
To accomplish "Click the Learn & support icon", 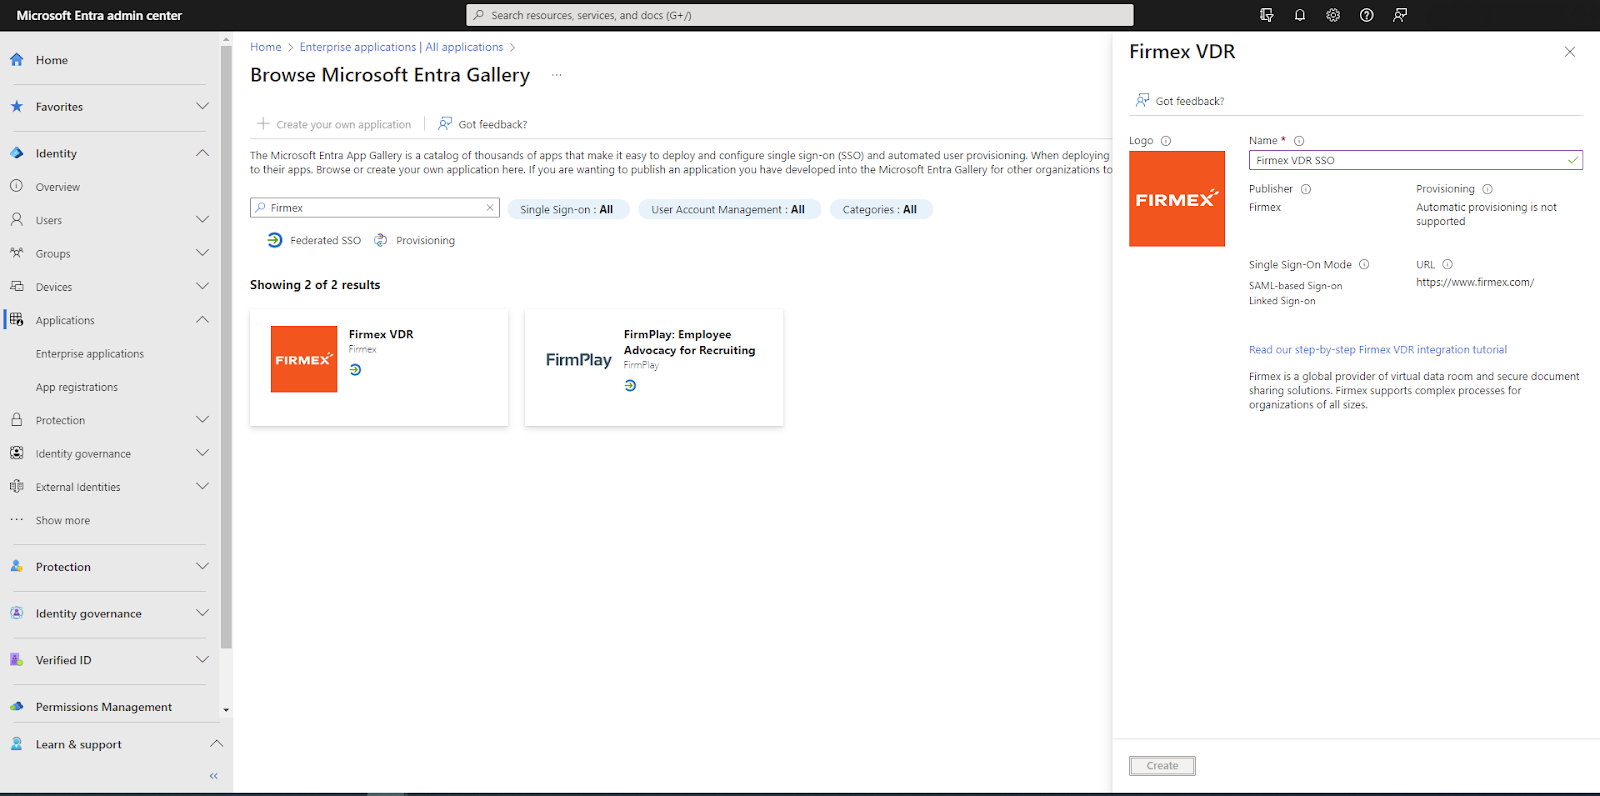I will [17, 744].
